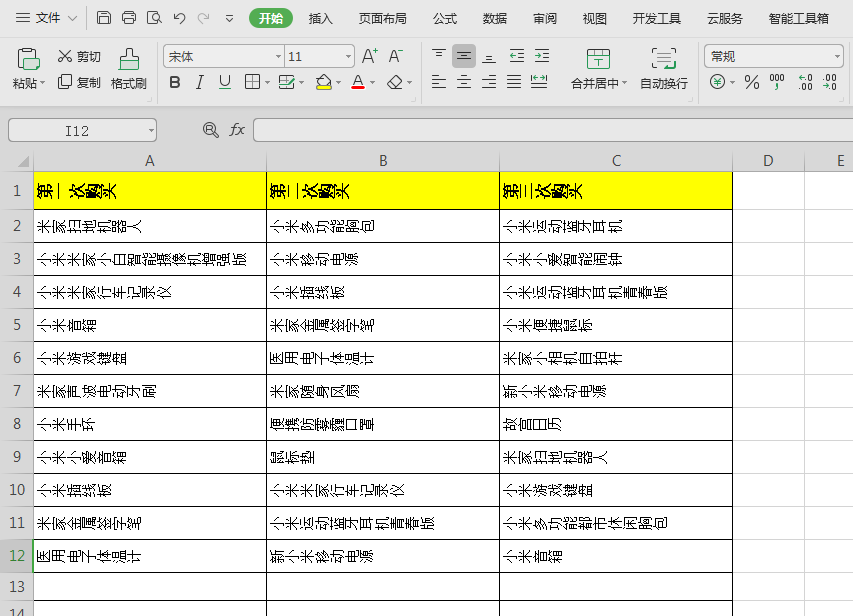Toggle italic formatting
Image resolution: width=853 pixels, height=616 pixels.
click(200, 82)
